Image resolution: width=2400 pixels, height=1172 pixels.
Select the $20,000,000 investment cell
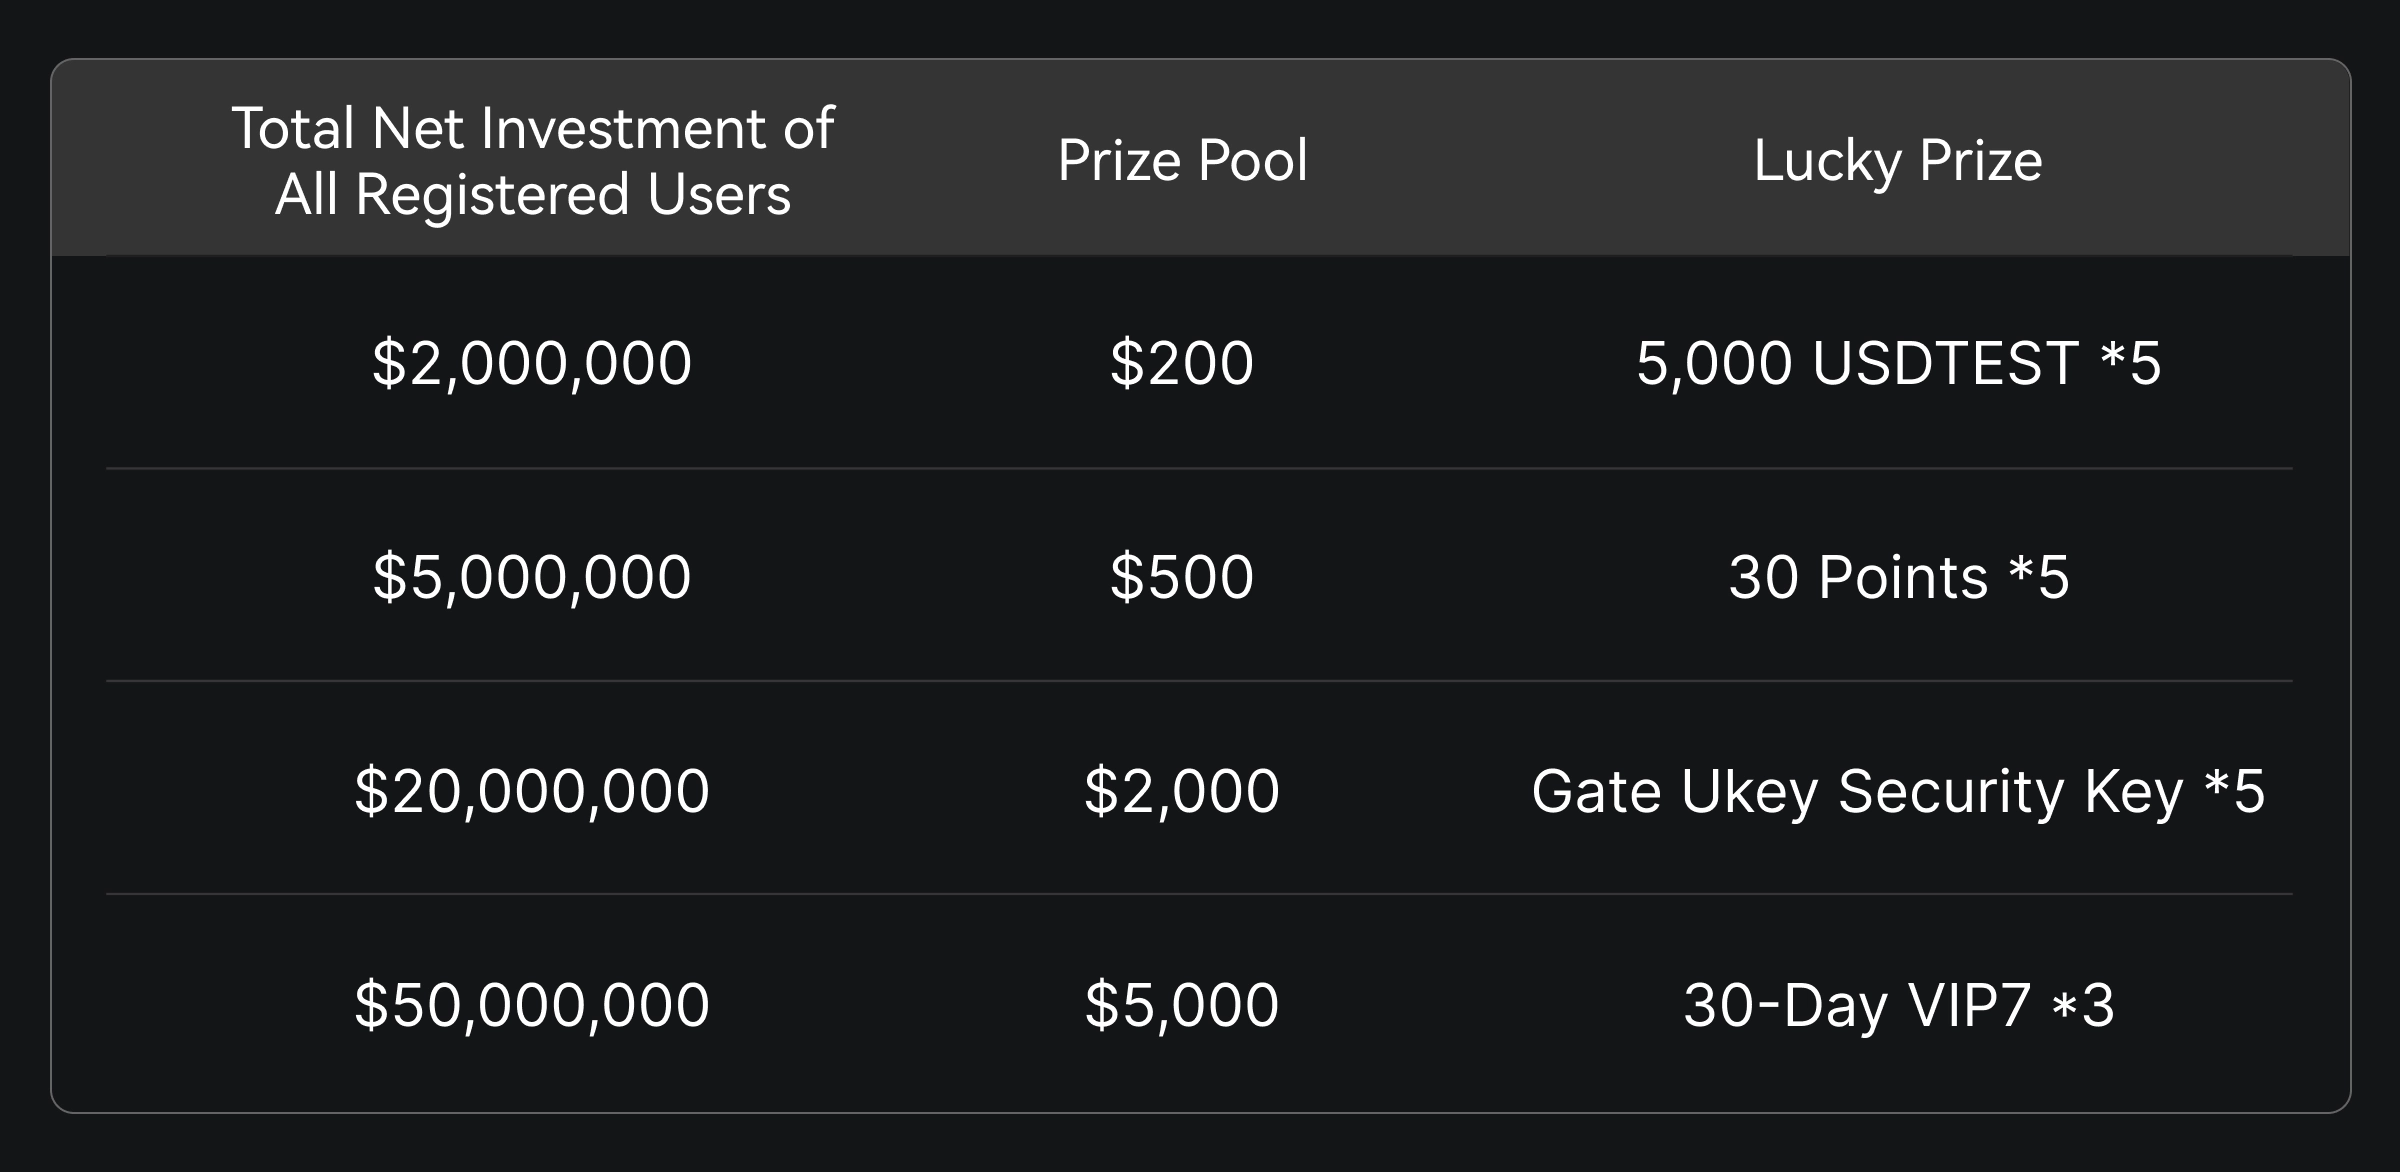pos(532,791)
